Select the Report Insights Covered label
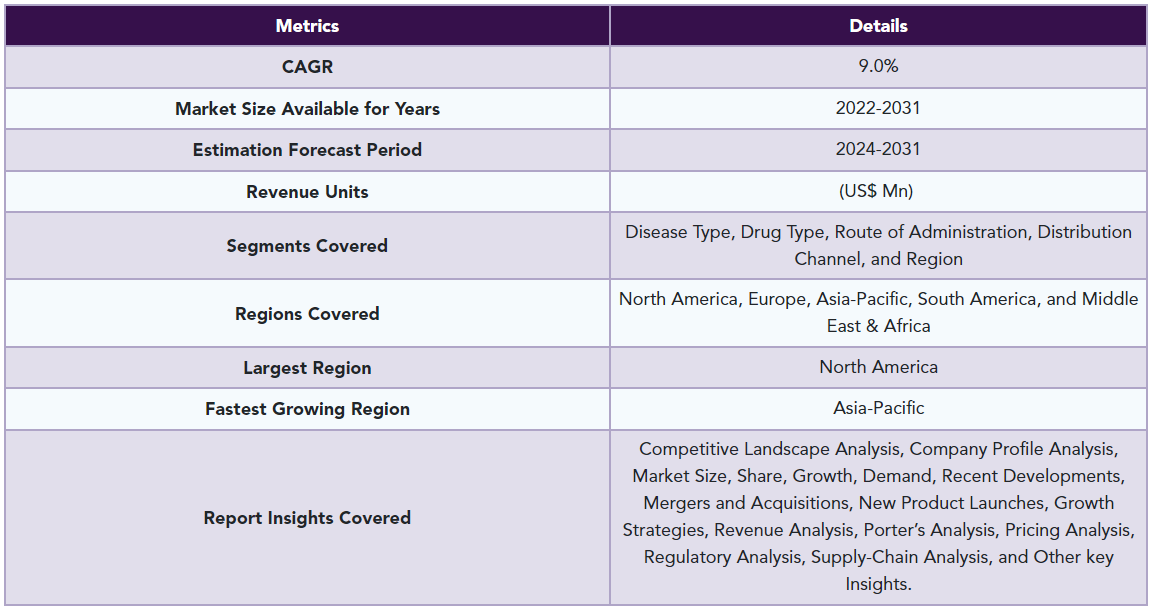The width and height of the screenshot is (1155, 610). pyautogui.click(x=307, y=518)
